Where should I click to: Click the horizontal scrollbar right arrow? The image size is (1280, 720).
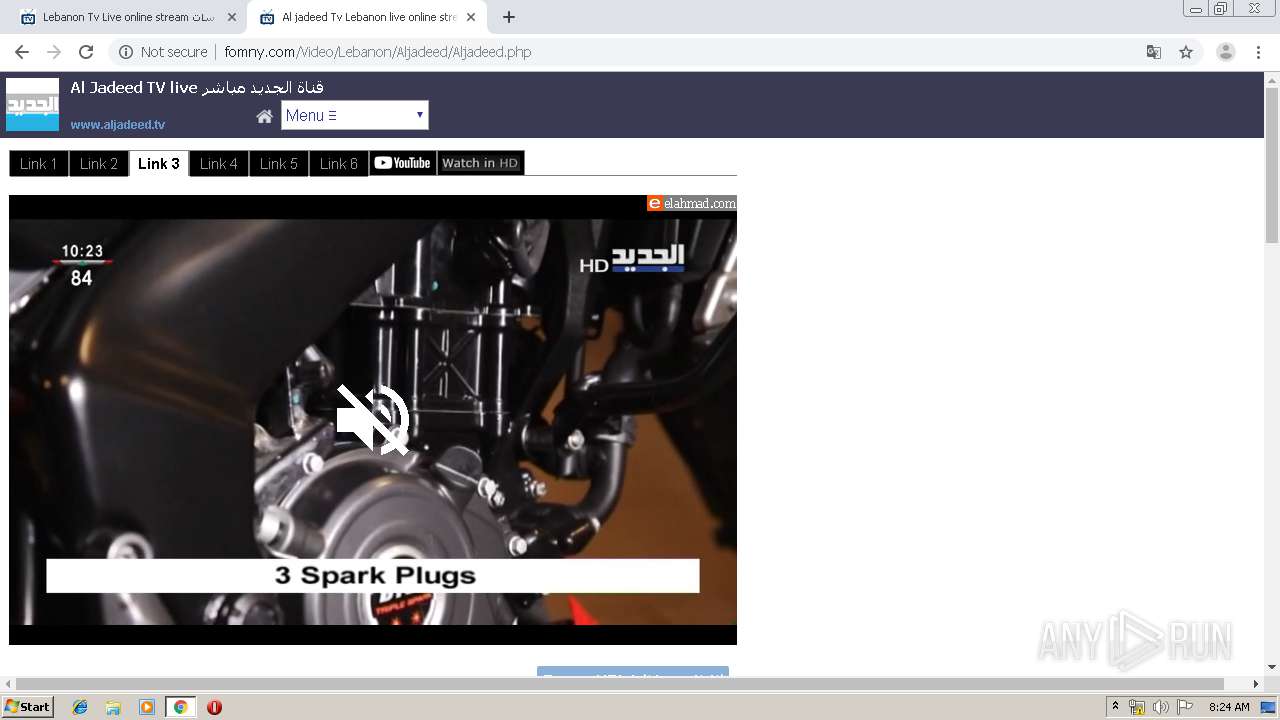1256,684
